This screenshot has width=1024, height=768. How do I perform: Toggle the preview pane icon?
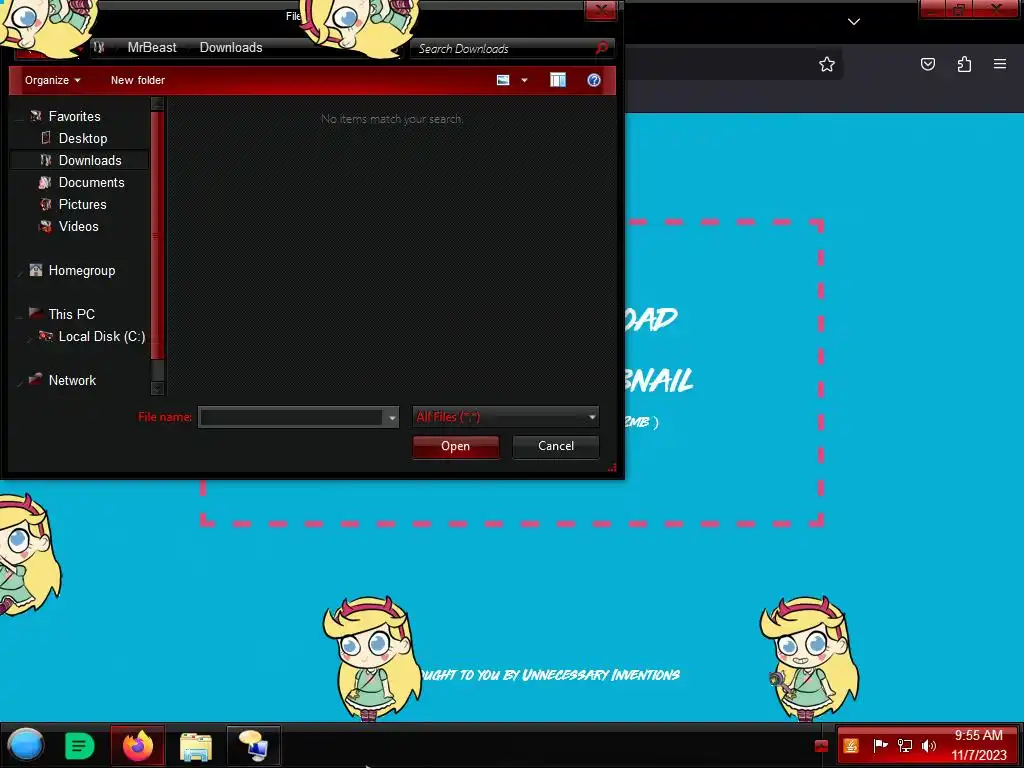click(558, 80)
